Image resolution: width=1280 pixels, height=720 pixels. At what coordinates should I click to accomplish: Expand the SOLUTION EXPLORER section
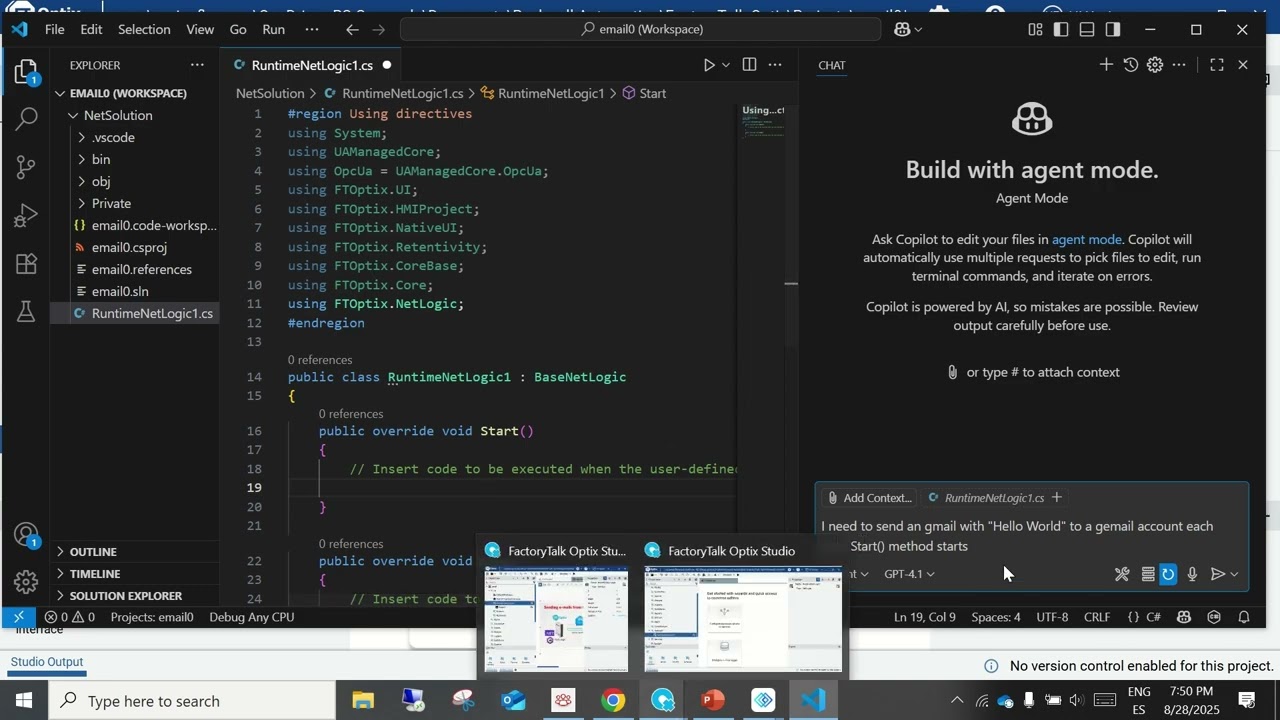[x=136, y=596]
